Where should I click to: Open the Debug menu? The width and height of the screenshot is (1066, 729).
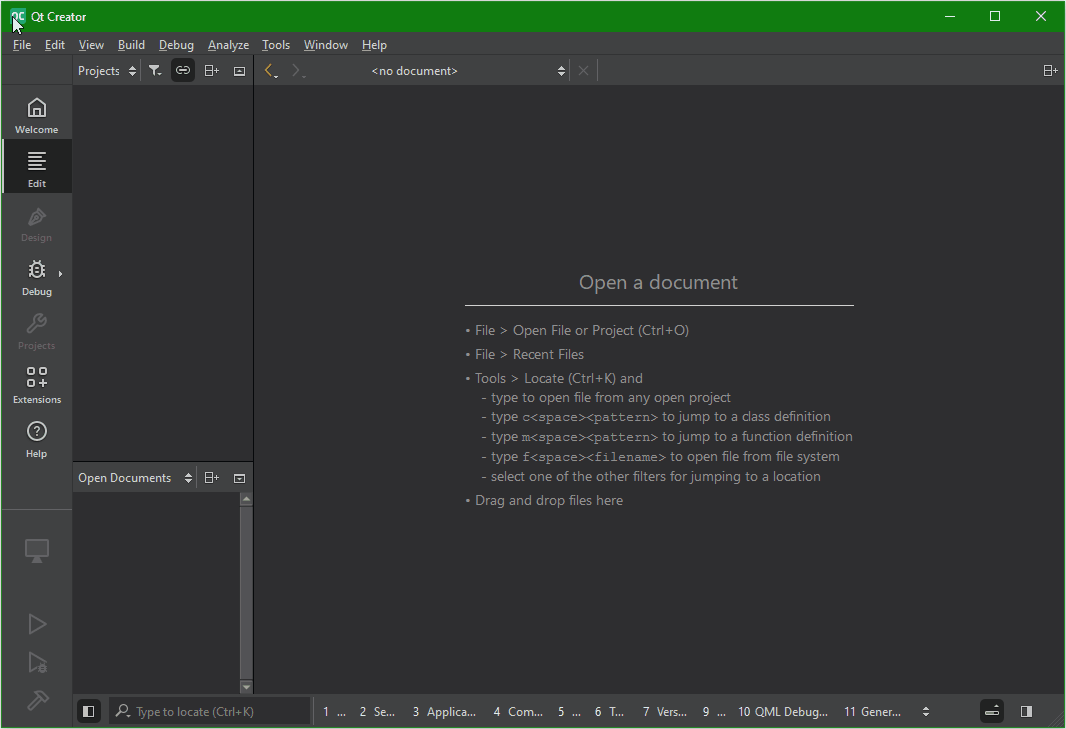(x=176, y=45)
